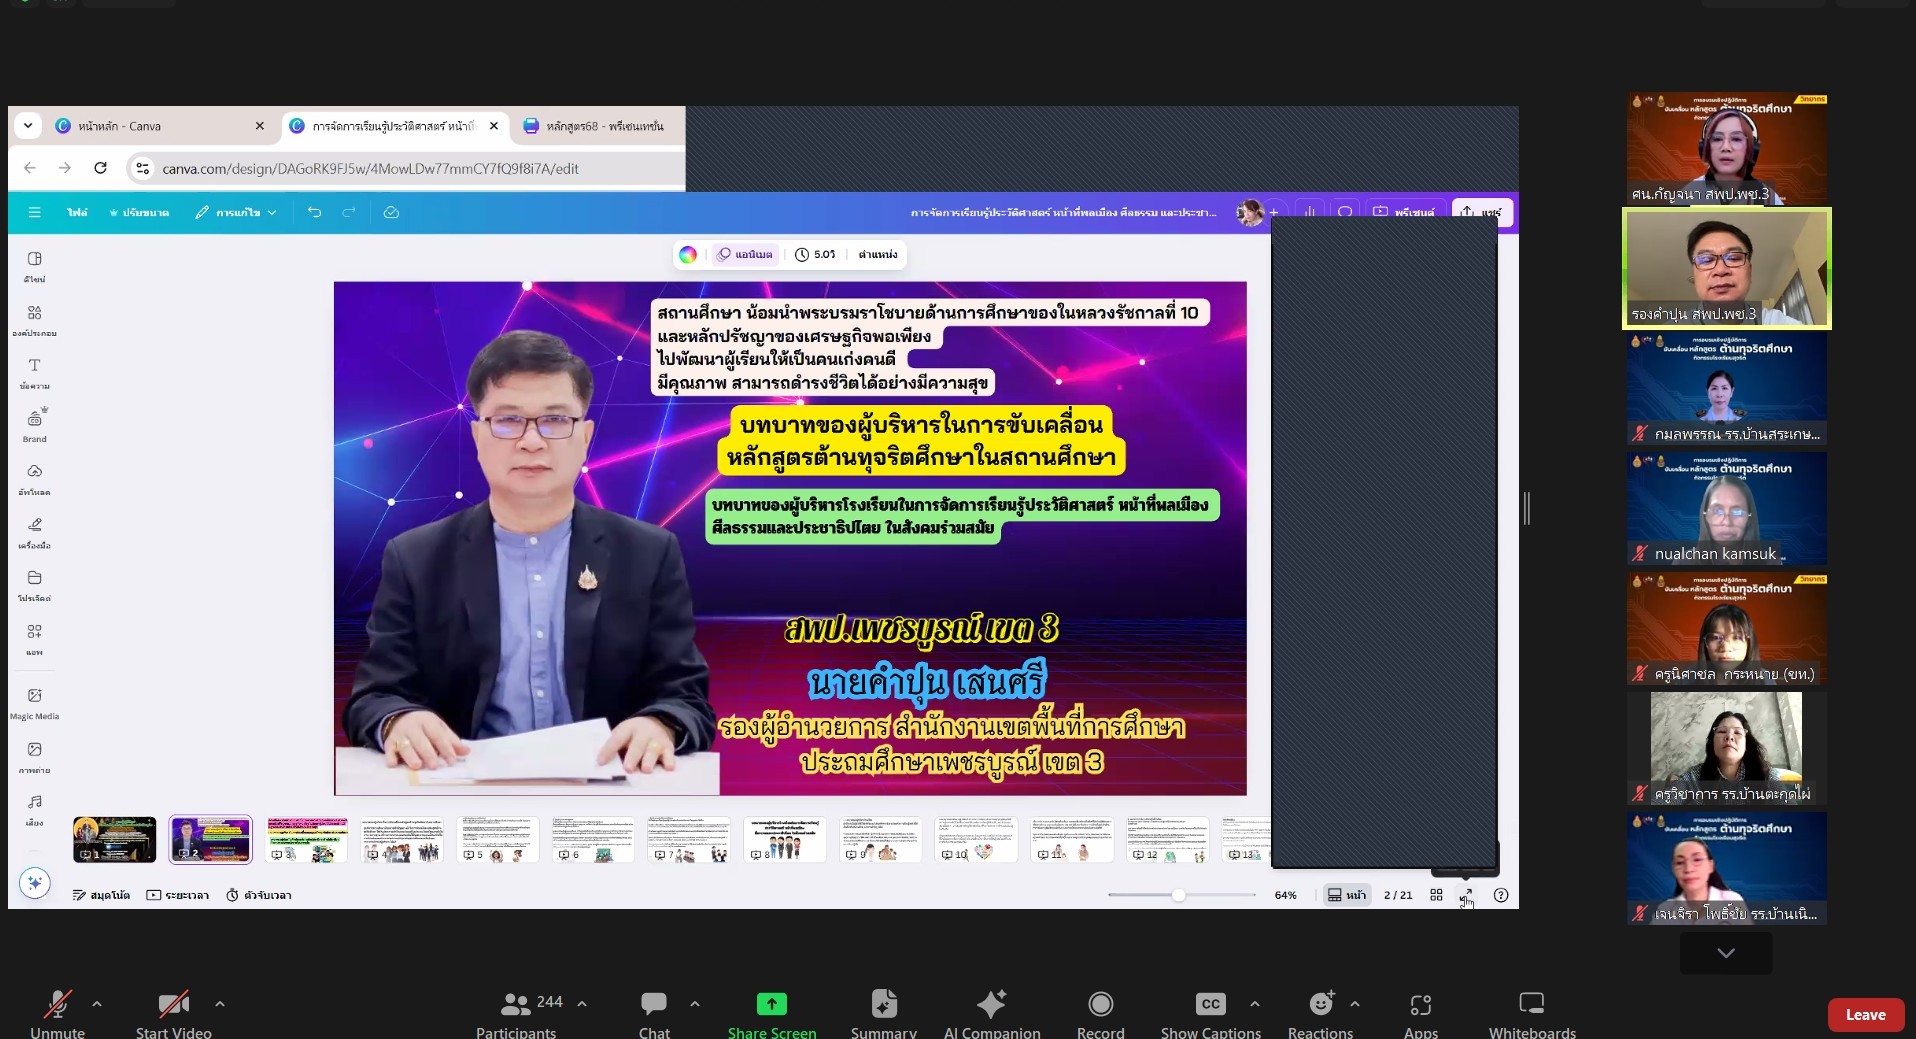Open the rainbow background color picker
Screen dimensions: 1916x1039
(688, 254)
